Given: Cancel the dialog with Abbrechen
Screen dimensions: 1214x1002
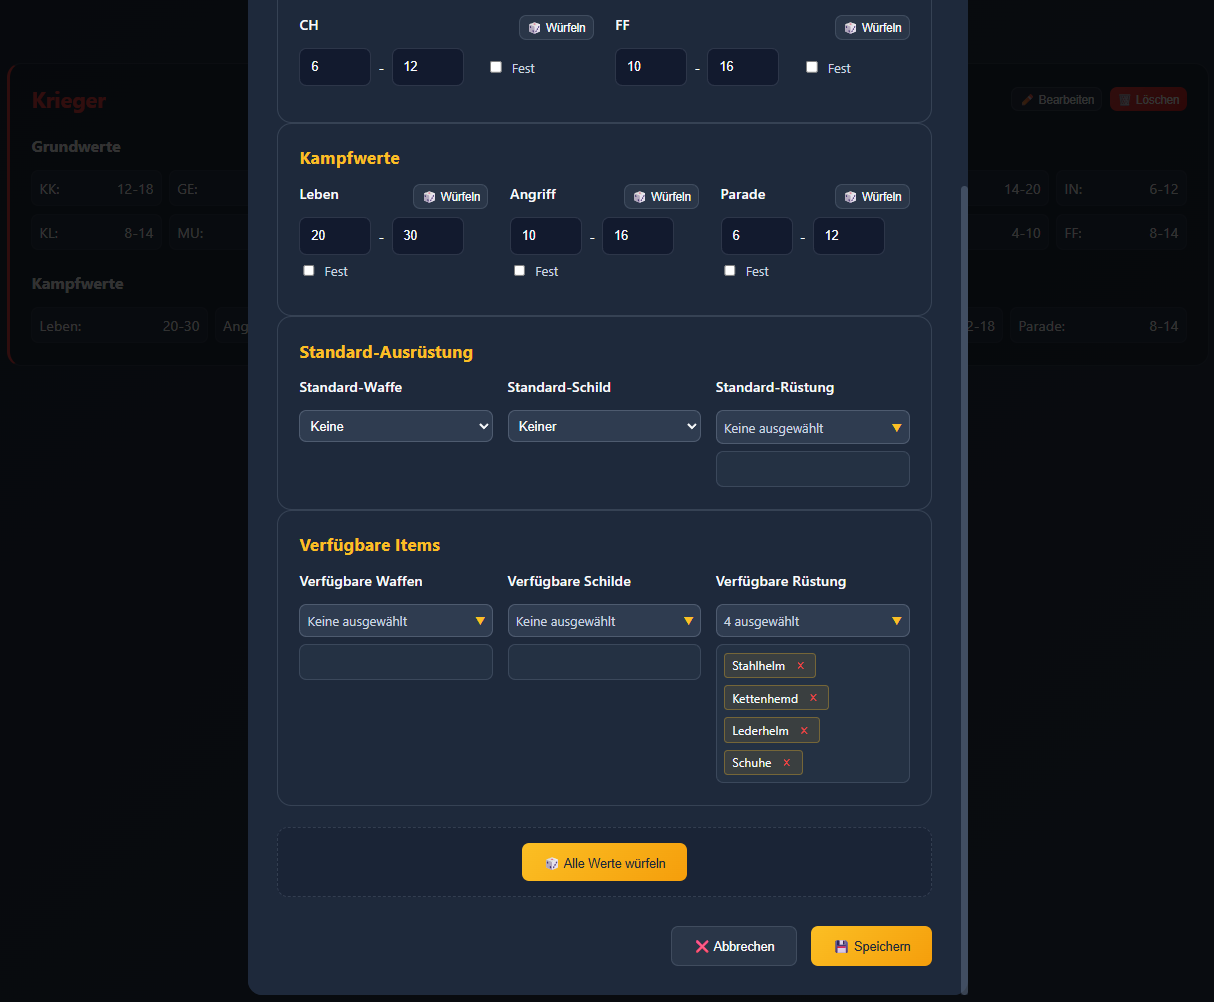Looking at the screenshot, I should pos(734,946).
